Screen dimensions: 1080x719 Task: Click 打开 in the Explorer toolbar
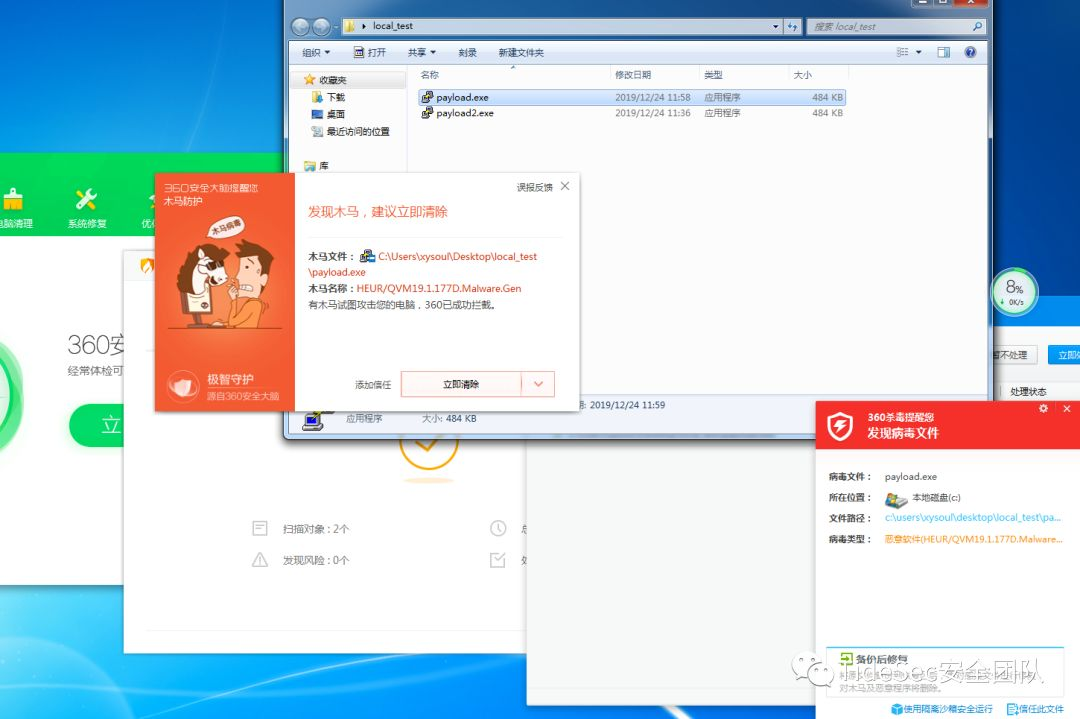point(370,52)
